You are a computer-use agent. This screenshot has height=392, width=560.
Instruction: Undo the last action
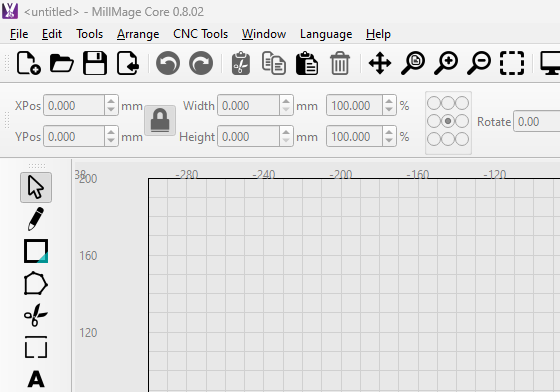168,63
